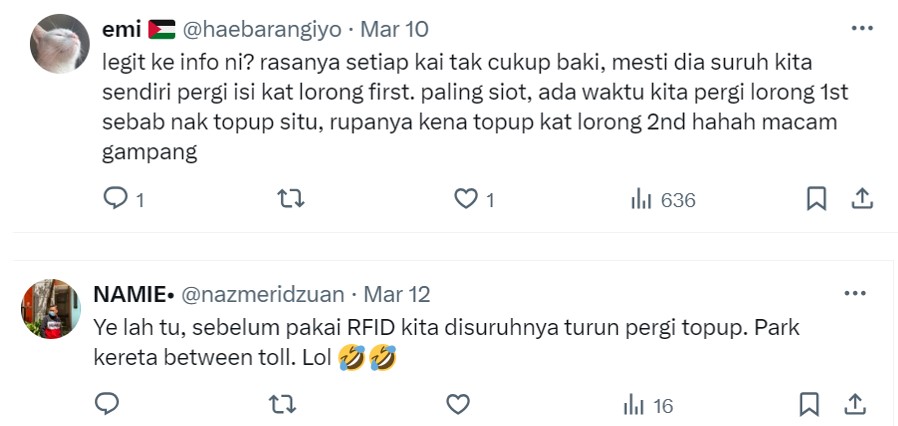Share emi's tweet

tap(861, 199)
